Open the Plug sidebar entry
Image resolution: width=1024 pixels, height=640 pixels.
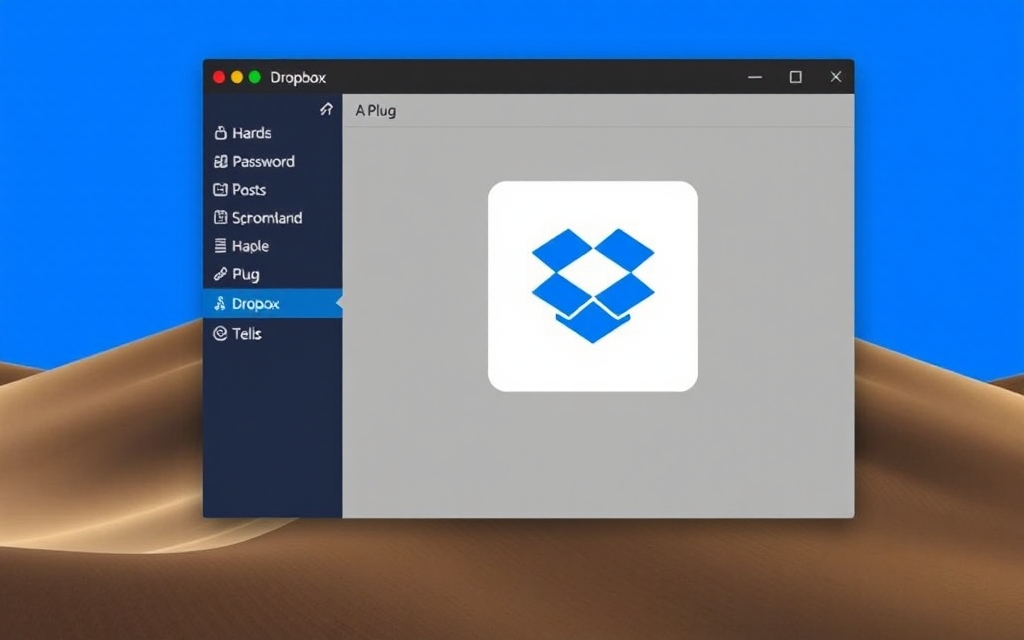[x=272, y=274]
